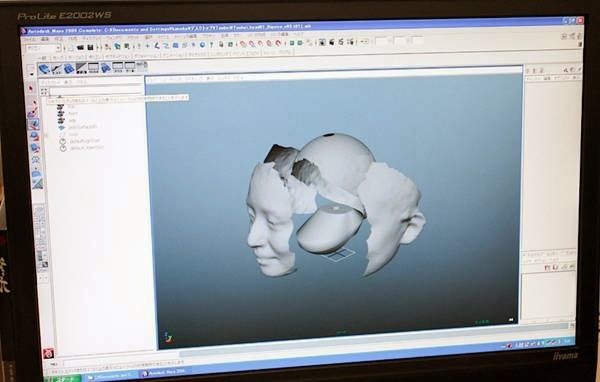
Task: Open the second menu in menu bar
Action: [45, 39]
